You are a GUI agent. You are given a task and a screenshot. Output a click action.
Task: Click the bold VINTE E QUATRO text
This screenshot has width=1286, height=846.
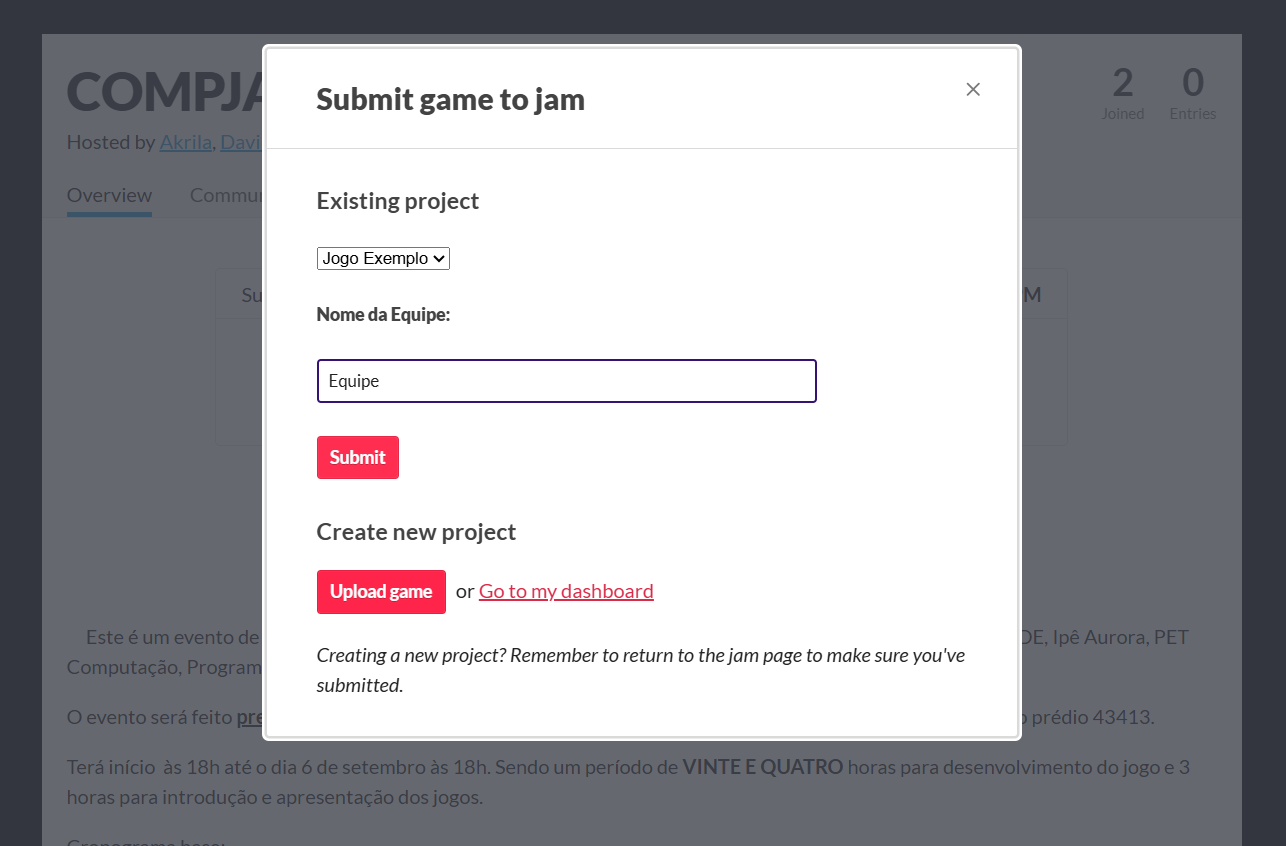tap(763, 768)
